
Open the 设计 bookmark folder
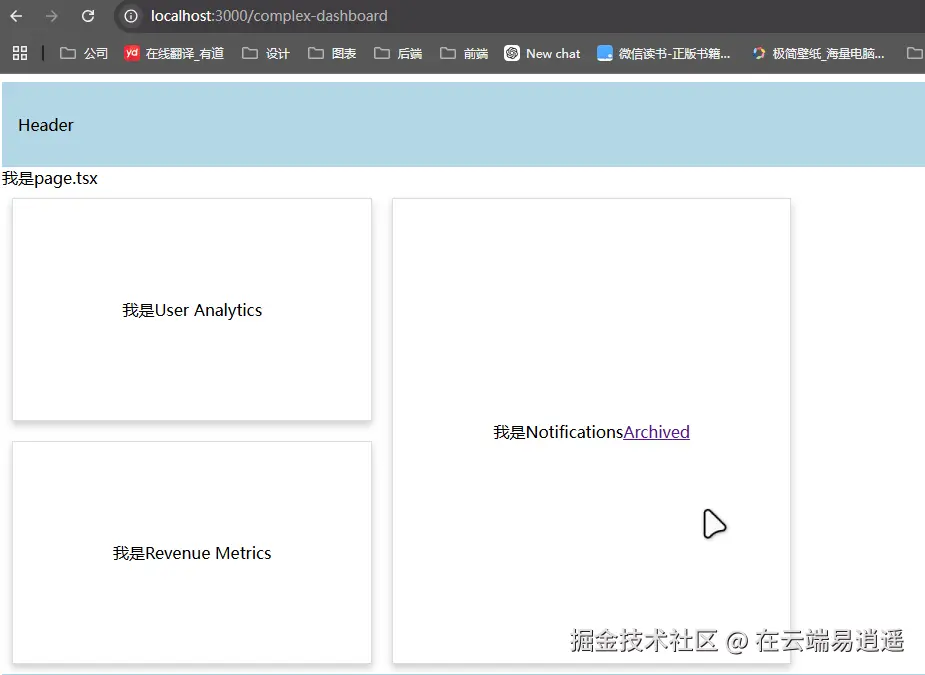(266, 54)
